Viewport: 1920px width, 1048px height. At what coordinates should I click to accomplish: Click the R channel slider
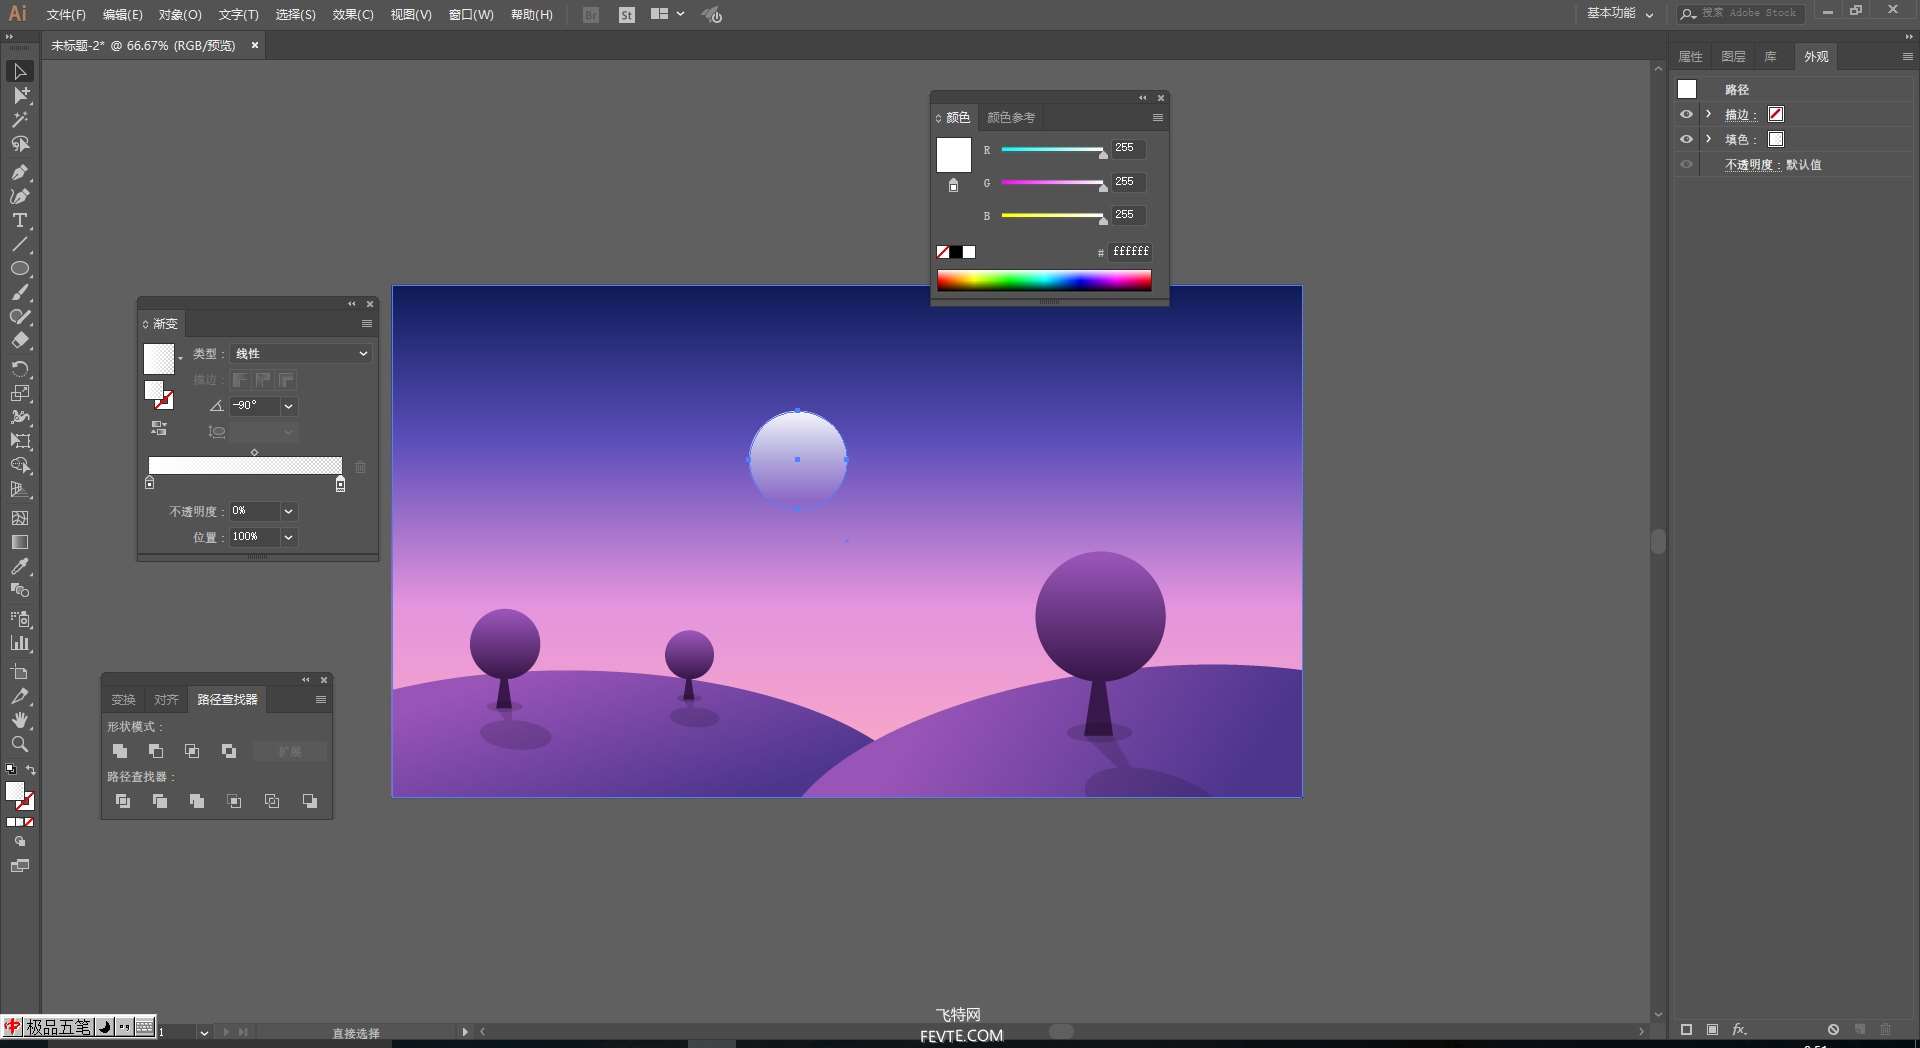point(1053,150)
